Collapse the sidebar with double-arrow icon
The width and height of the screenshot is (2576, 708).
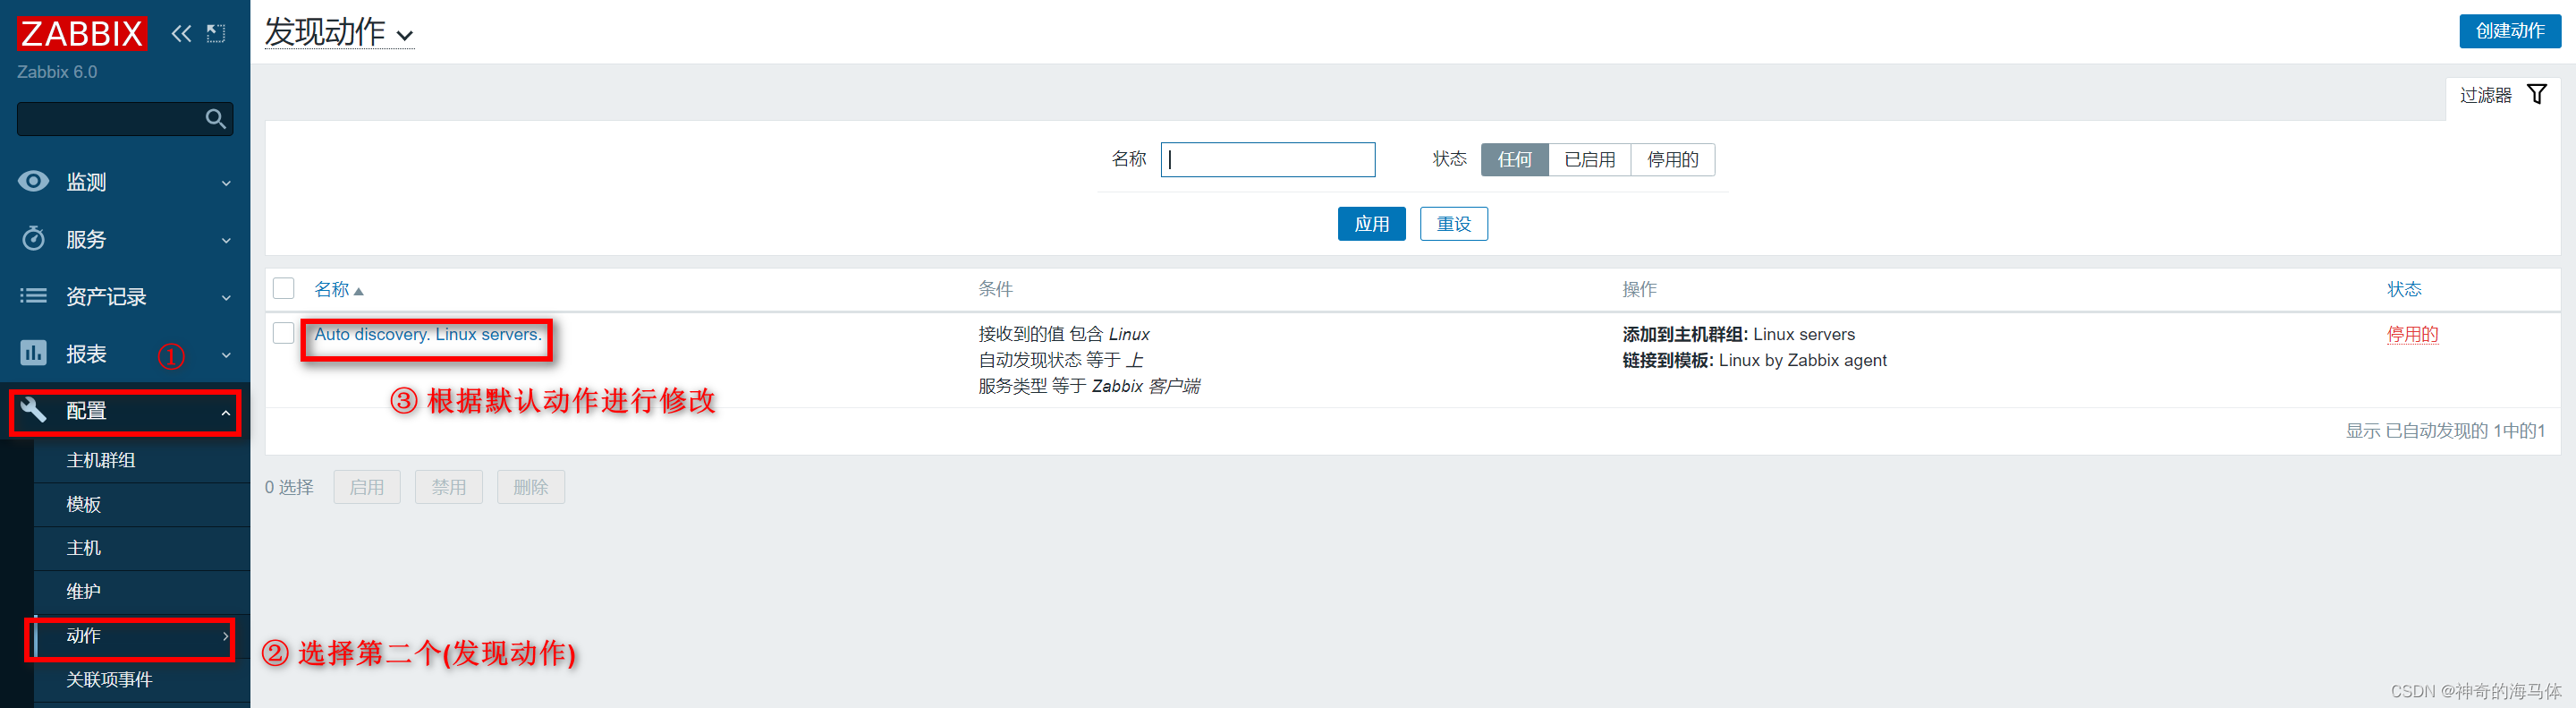[181, 33]
